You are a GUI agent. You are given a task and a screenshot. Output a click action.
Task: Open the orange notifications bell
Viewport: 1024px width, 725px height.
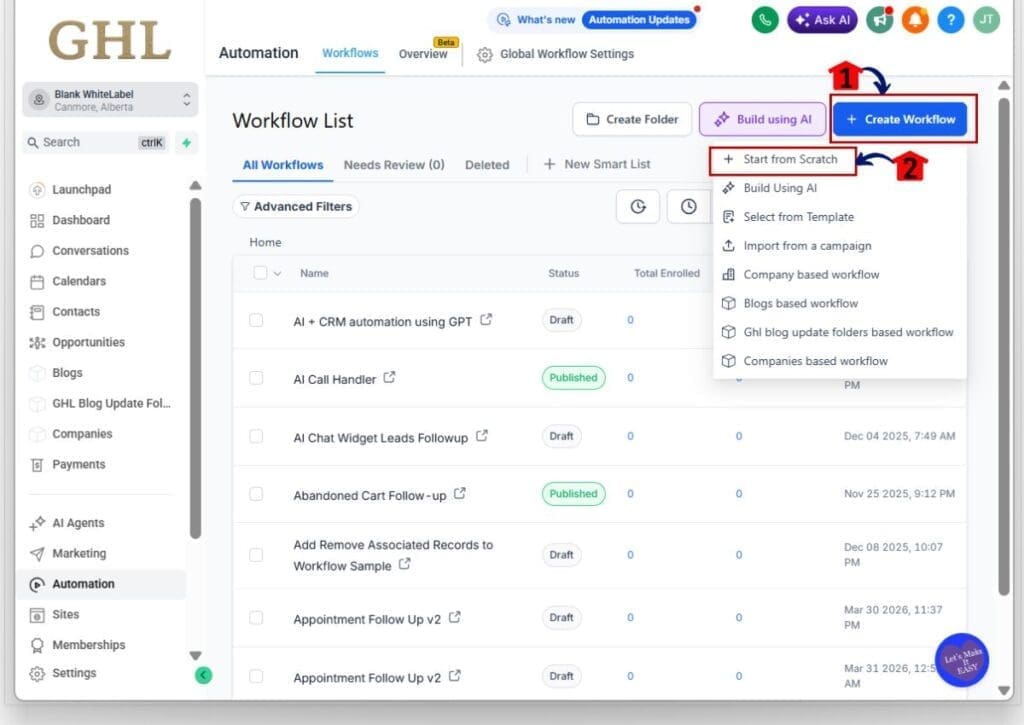click(x=916, y=19)
